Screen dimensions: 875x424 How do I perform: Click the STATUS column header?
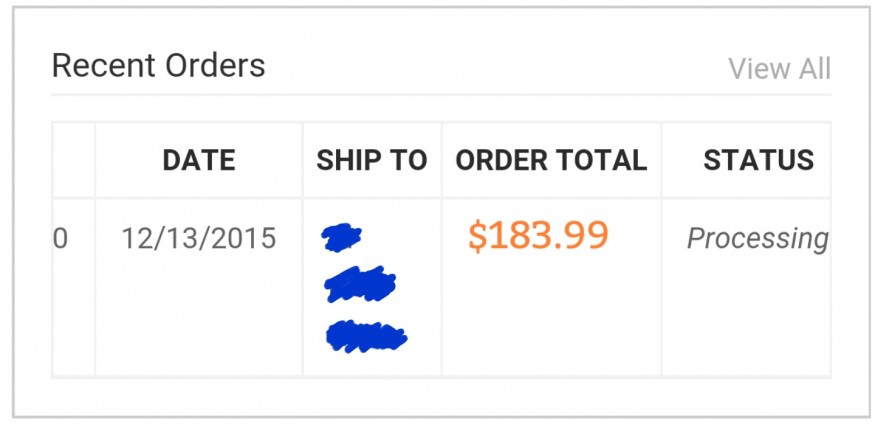[x=758, y=160]
